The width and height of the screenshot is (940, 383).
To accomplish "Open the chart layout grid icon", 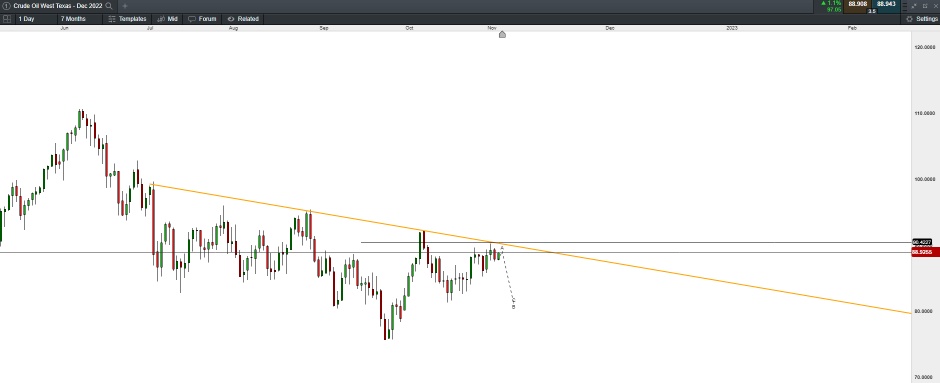I will [x=7, y=19].
